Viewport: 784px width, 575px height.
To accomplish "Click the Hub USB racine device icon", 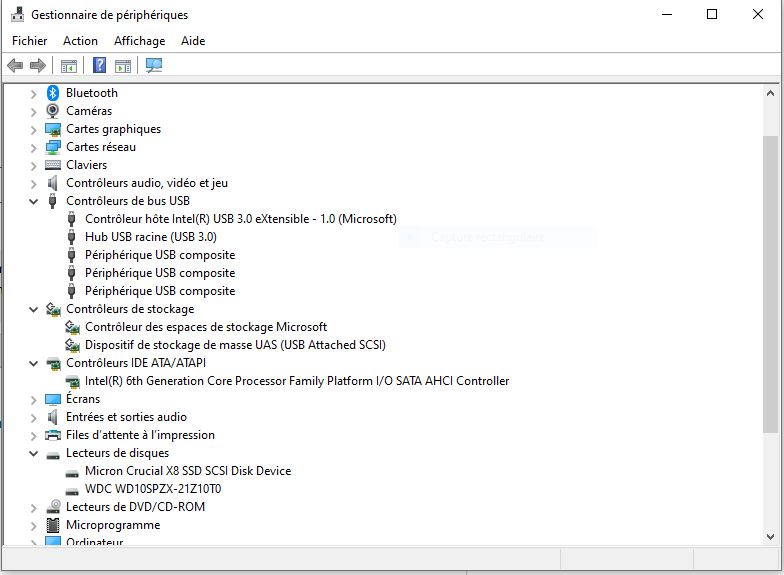I will tap(72, 237).
